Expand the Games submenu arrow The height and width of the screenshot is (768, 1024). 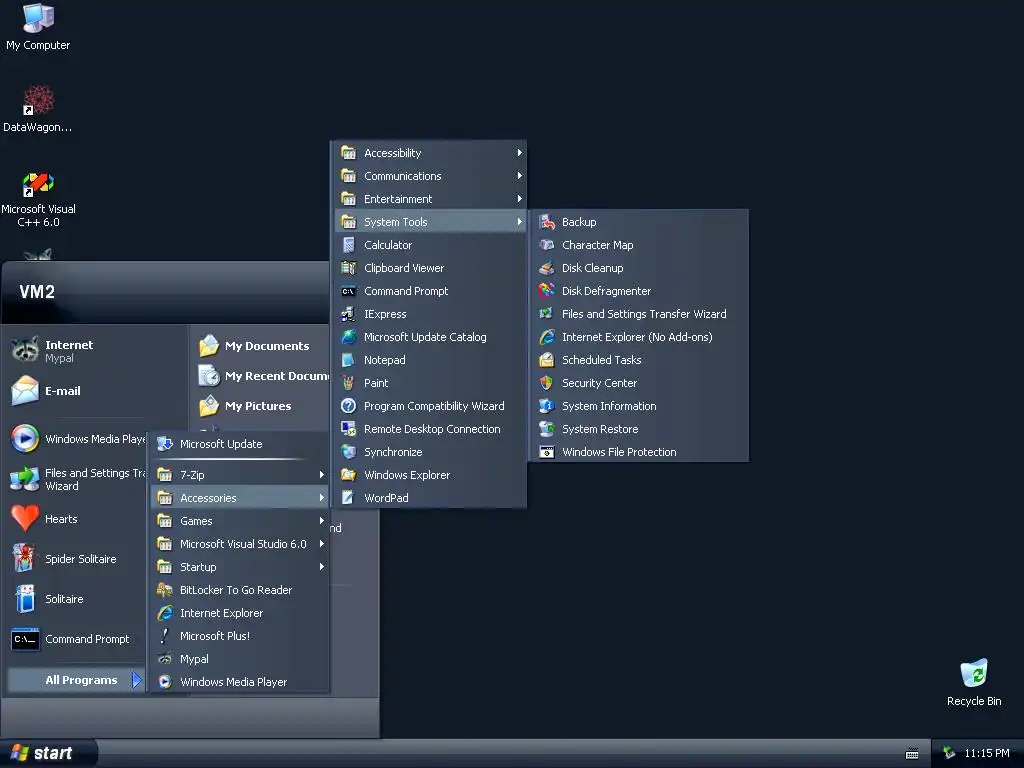coord(321,520)
